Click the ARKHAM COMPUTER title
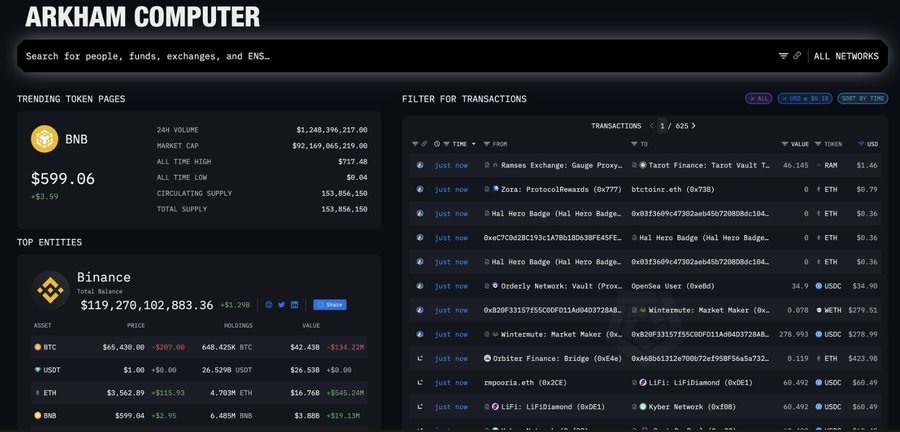The height and width of the screenshot is (432, 900). (142, 17)
